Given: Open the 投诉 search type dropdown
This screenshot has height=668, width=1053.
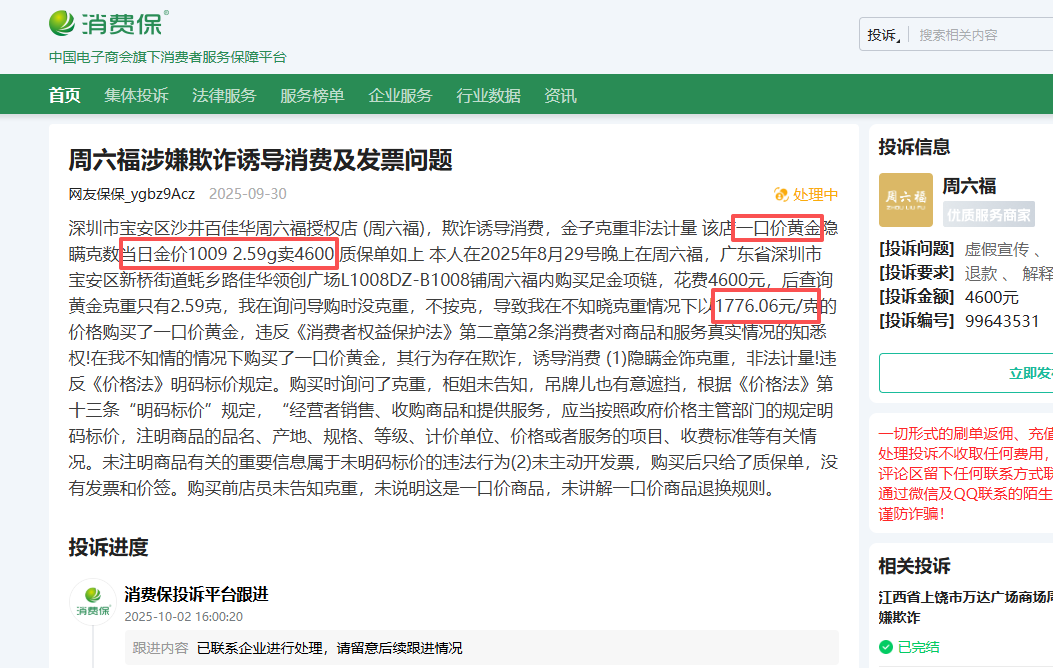Looking at the screenshot, I should (x=883, y=35).
